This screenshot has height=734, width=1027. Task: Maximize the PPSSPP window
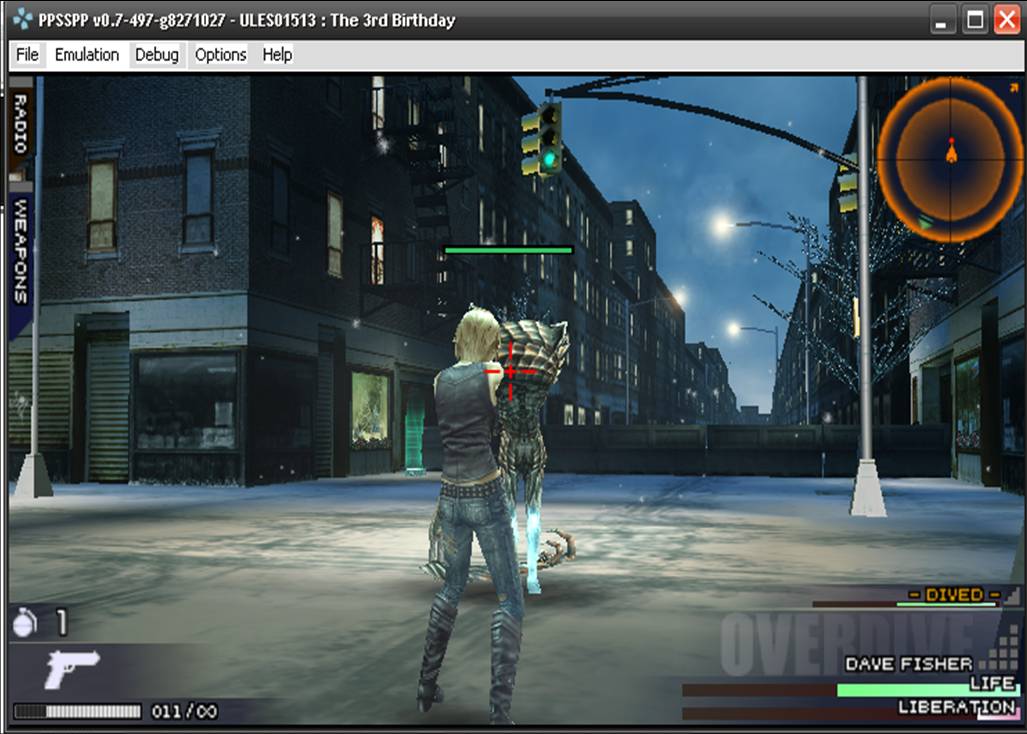pos(975,20)
